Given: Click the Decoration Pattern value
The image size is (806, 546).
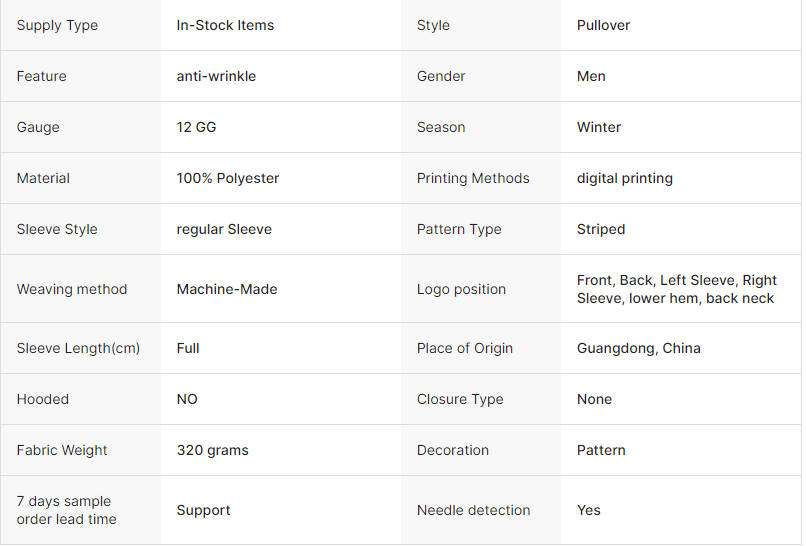Looking at the screenshot, I should tap(601, 450).
